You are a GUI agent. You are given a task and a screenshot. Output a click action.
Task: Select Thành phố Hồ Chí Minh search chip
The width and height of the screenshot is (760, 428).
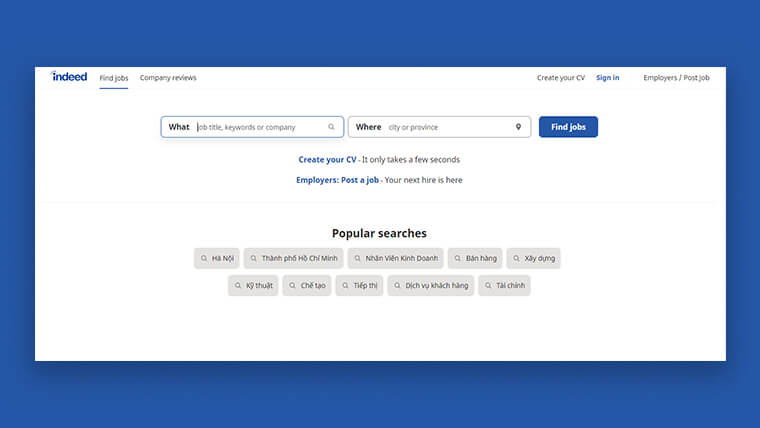coord(294,258)
